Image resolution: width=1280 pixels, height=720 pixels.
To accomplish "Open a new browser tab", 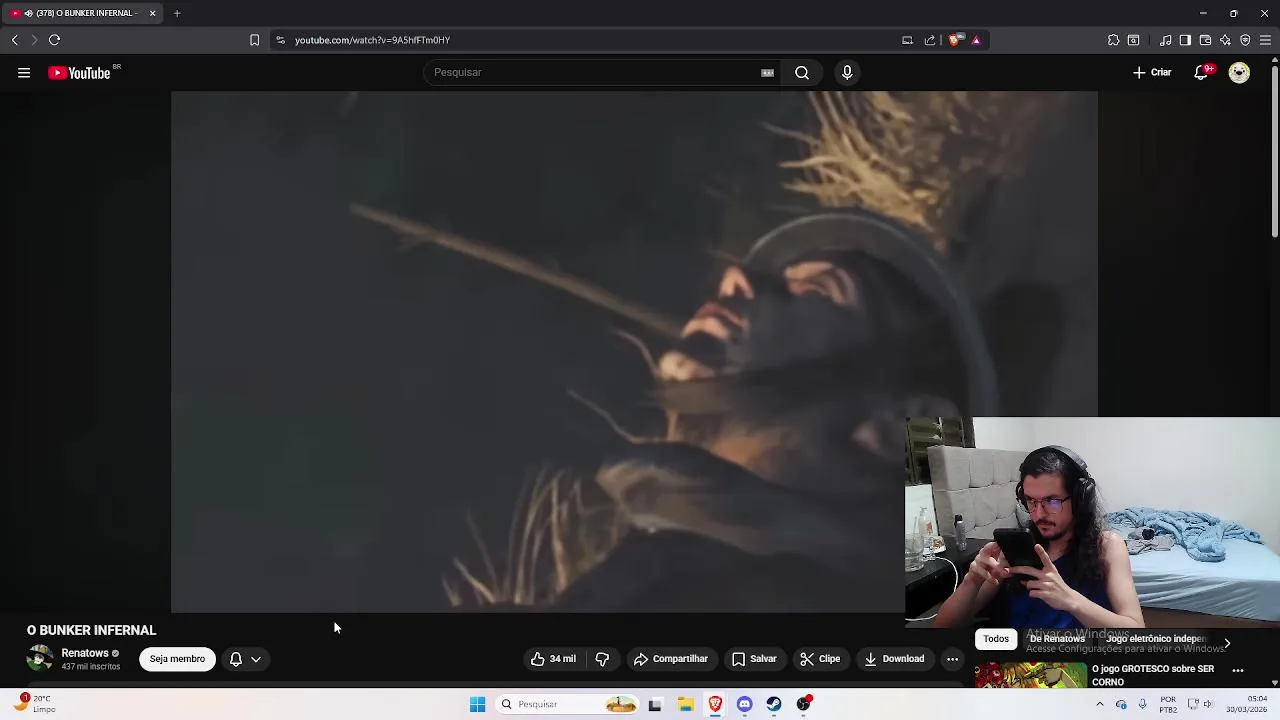I will pos(177,13).
